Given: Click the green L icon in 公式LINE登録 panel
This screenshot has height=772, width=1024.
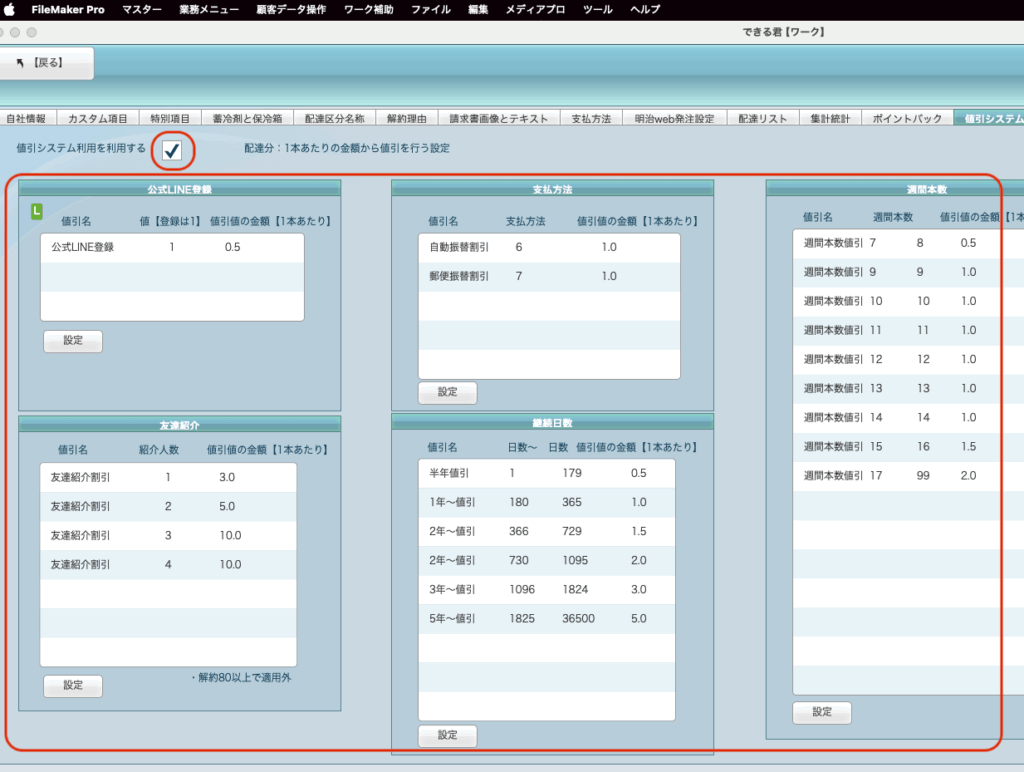Looking at the screenshot, I should click(x=37, y=211).
